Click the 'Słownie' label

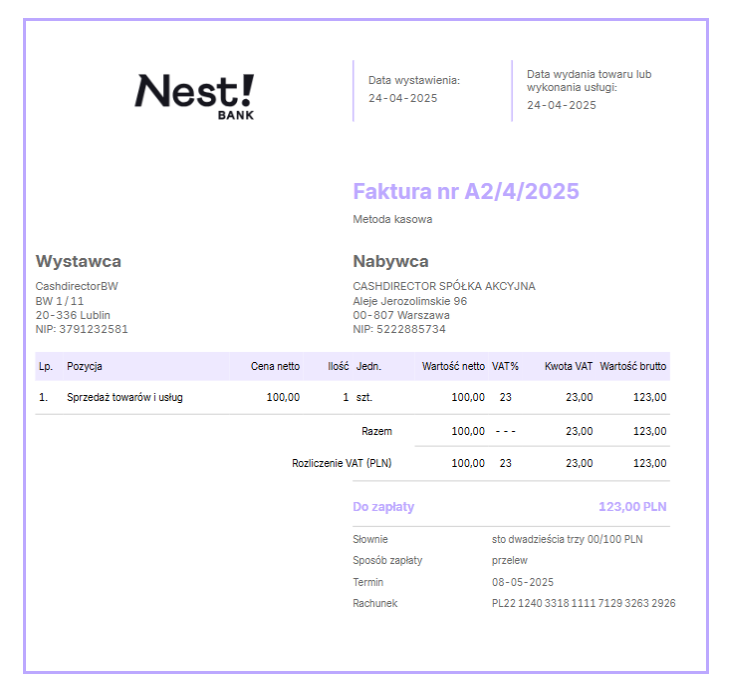[x=370, y=539]
